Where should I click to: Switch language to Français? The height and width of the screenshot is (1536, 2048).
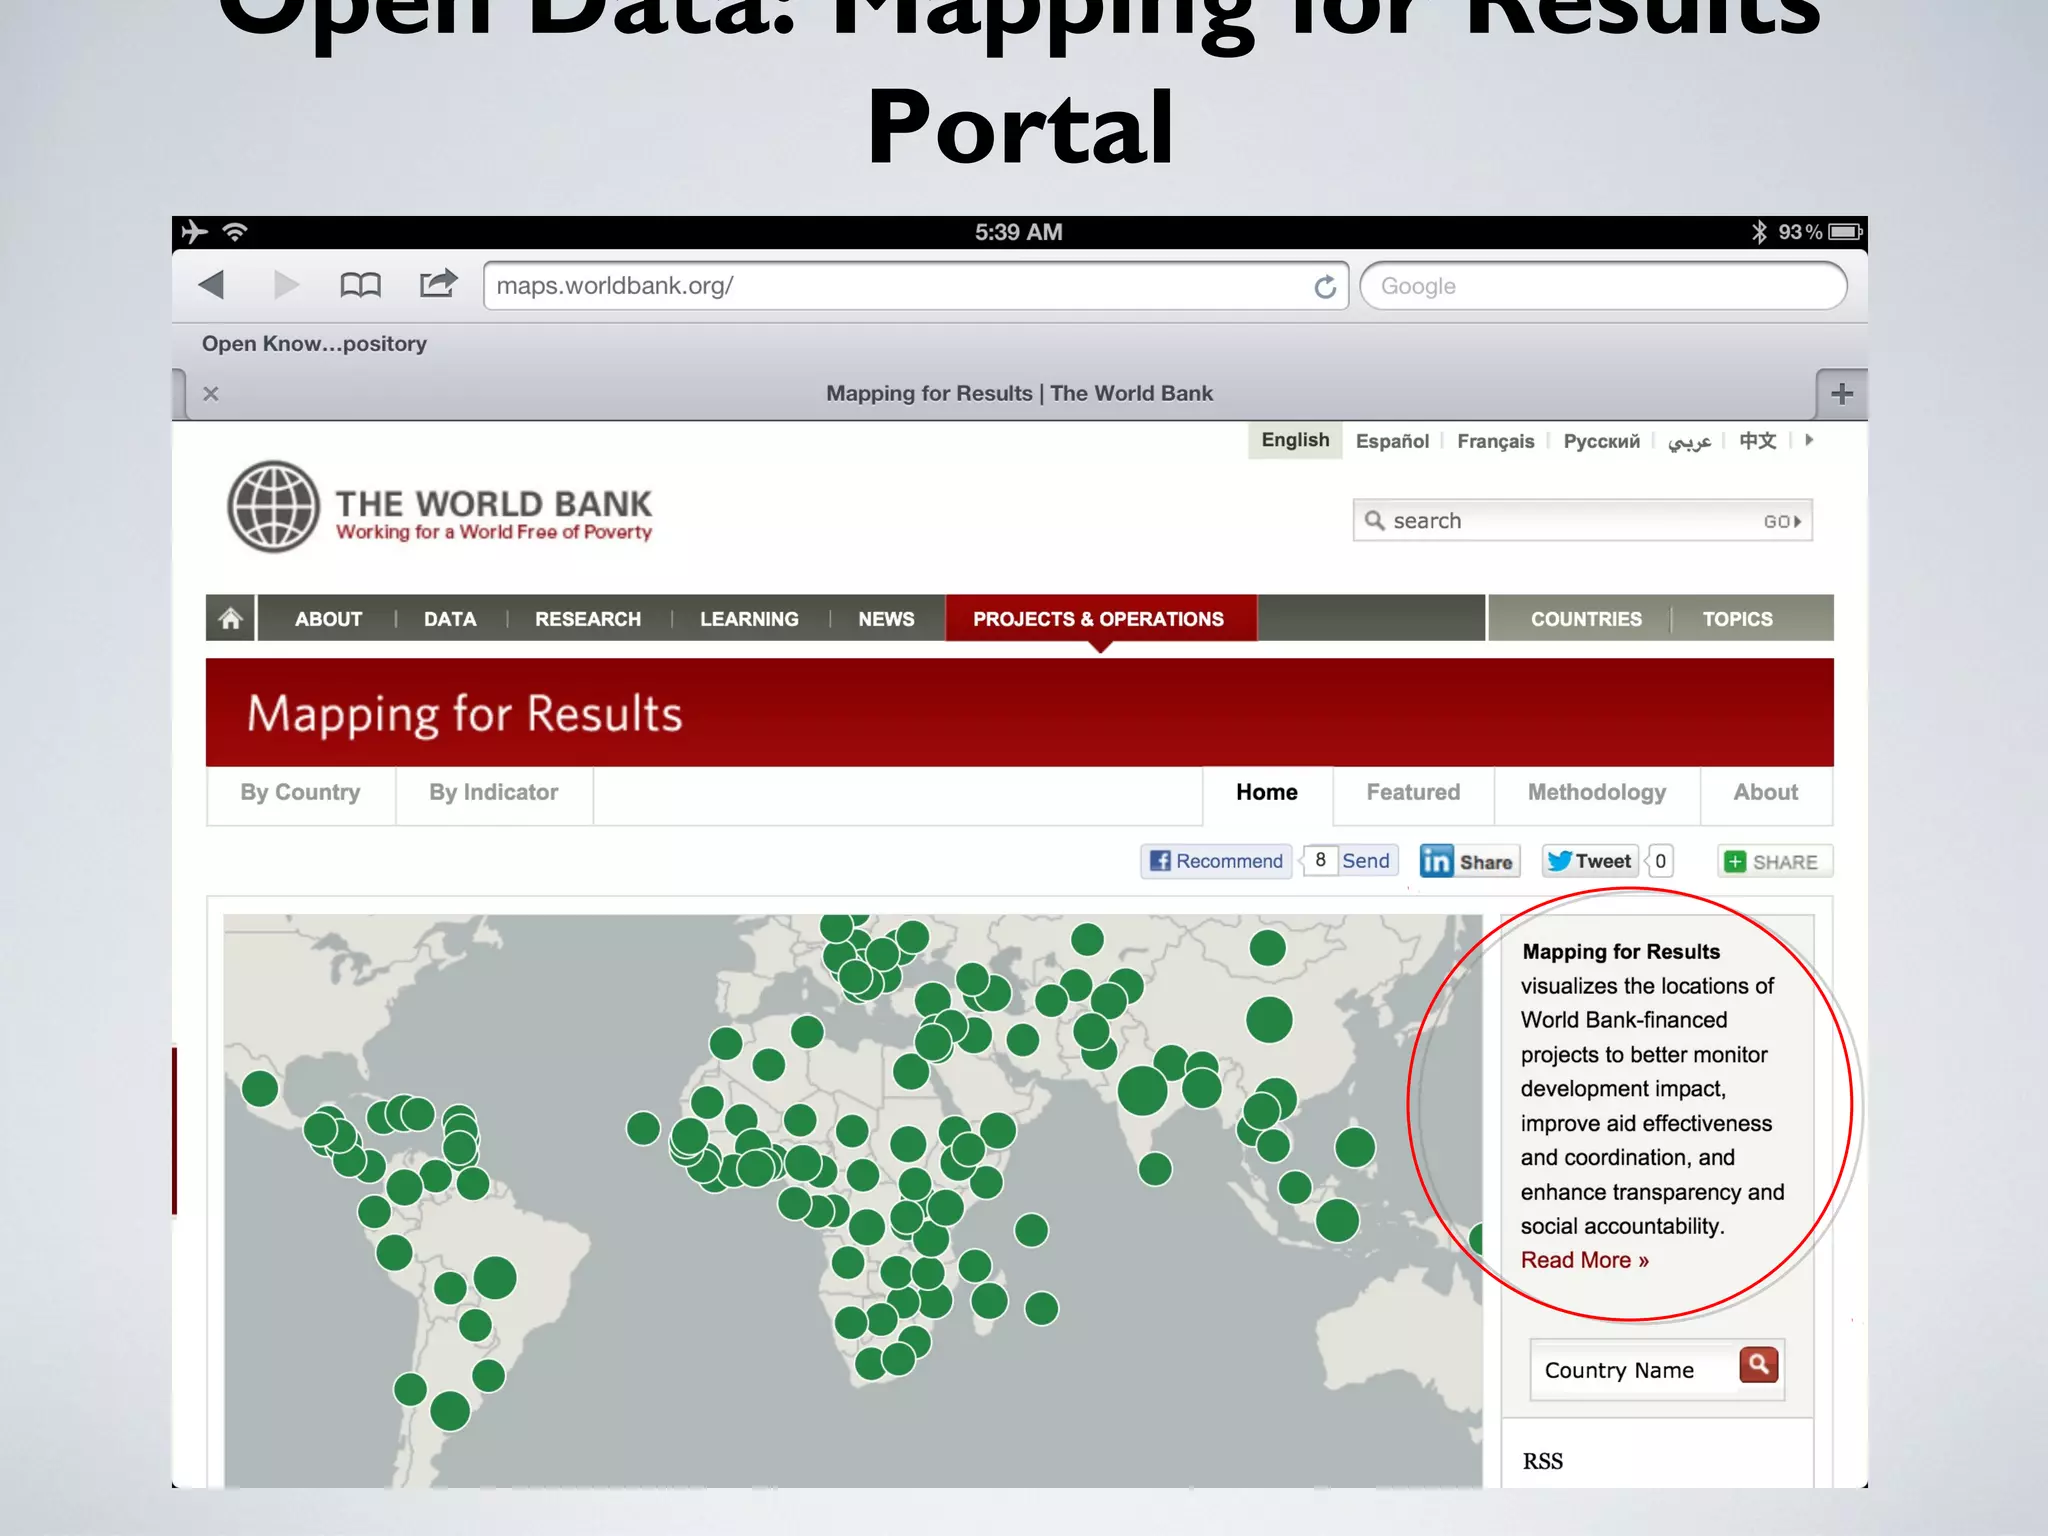coord(1495,441)
